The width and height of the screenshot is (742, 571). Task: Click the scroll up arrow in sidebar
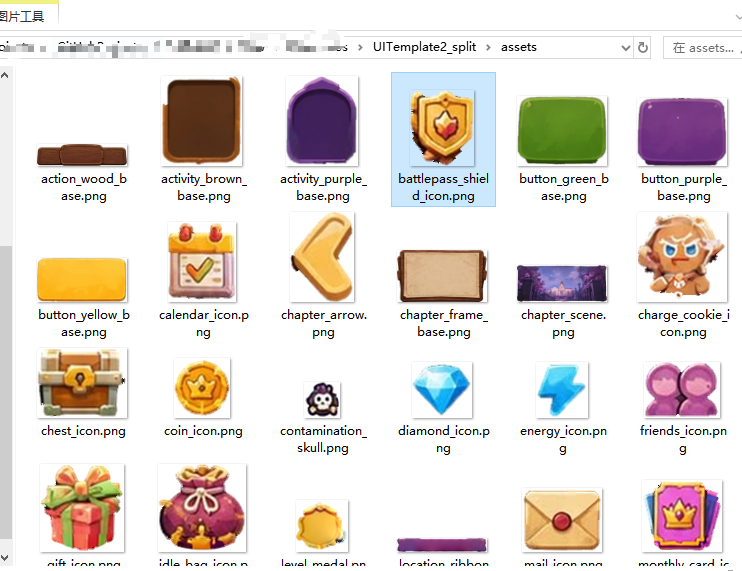click(5, 75)
